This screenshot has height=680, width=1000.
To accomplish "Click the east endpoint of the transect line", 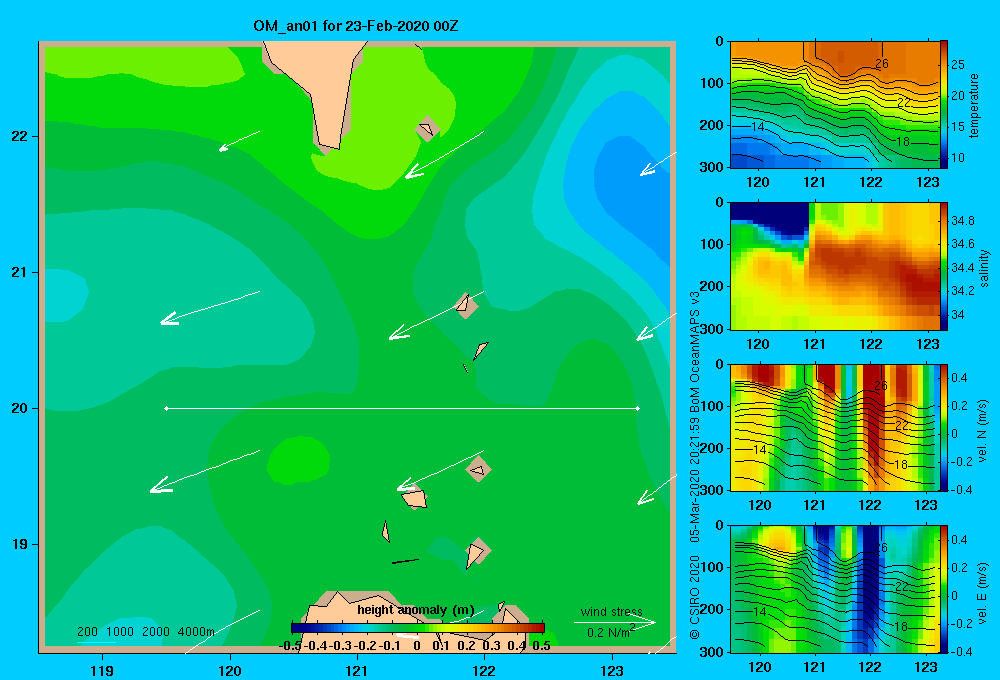I will coord(638,408).
